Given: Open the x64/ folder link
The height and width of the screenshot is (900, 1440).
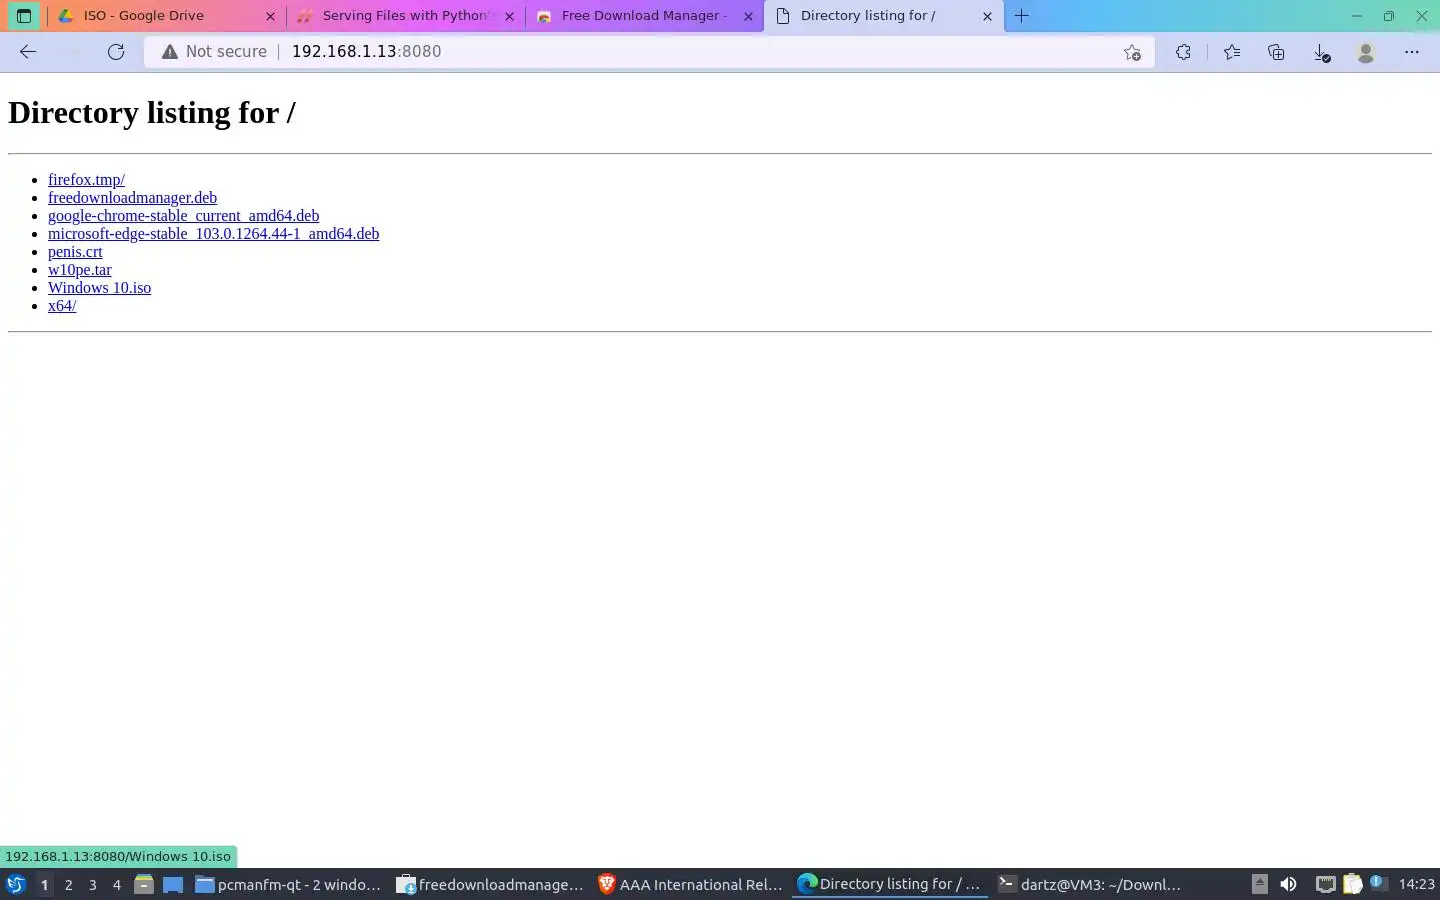Looking at the screenshot, I should (62, 306).
